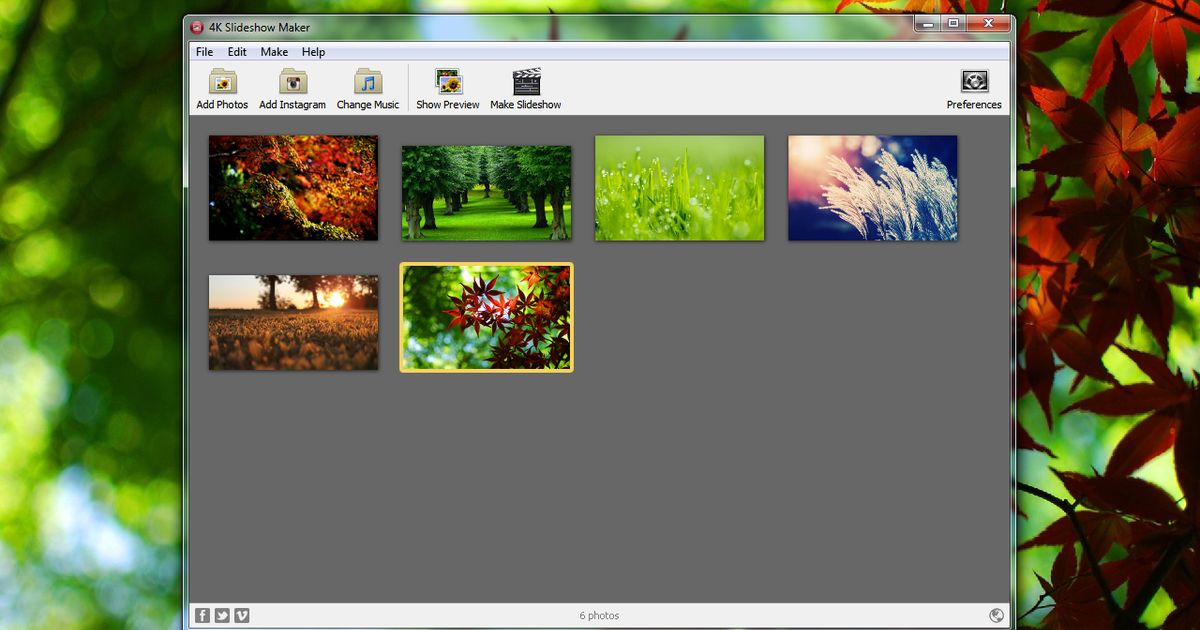Viewport: 1200px width, 630px height.
Task: Click the Make Slideshow clapperboard icon
Action: pyautogui.click(x=526, y=82)
